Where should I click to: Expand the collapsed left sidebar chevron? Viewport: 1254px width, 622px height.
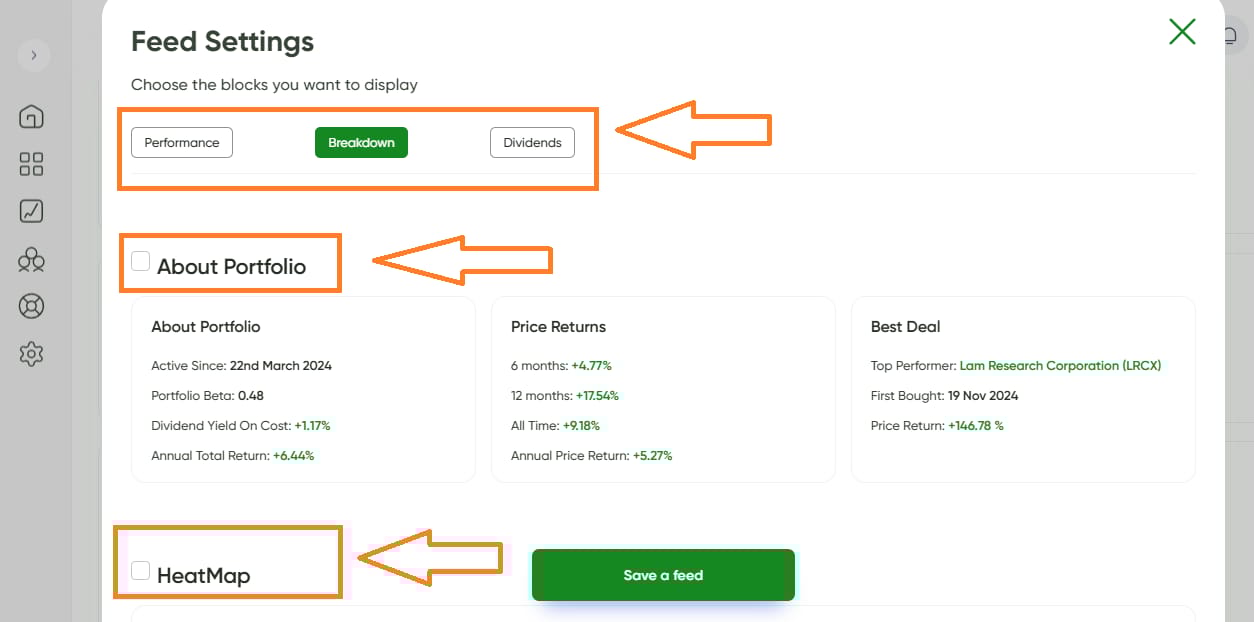pos(33,55)
